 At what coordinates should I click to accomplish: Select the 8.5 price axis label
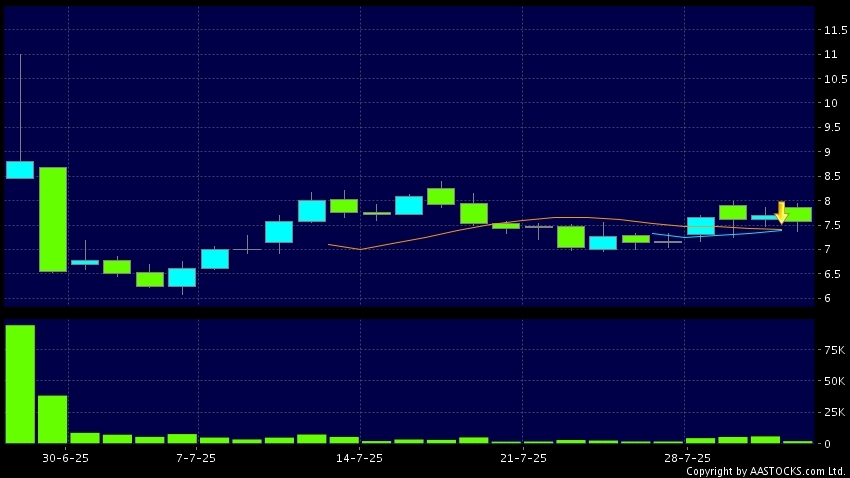click(832, 177)
